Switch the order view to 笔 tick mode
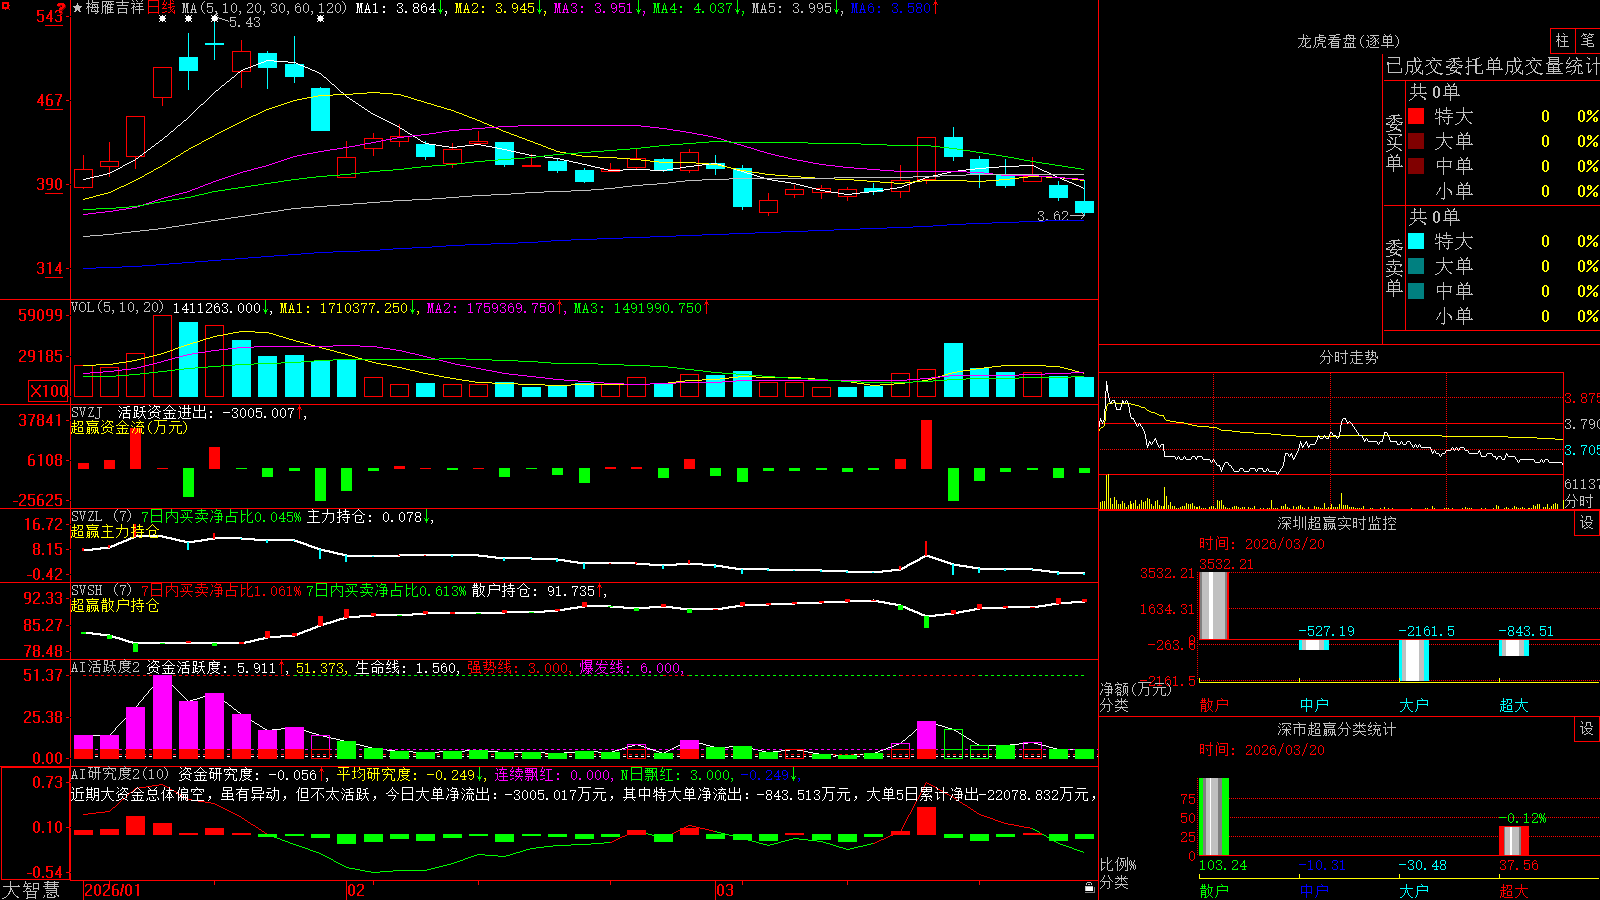The width and height of the screenshot is (1600, 900). coord(1587,41)
